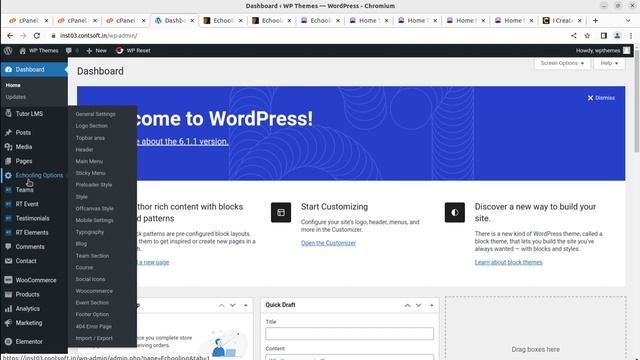Select Typography submenu item
Screen dimensions: 640x360
tap(90, 232)
